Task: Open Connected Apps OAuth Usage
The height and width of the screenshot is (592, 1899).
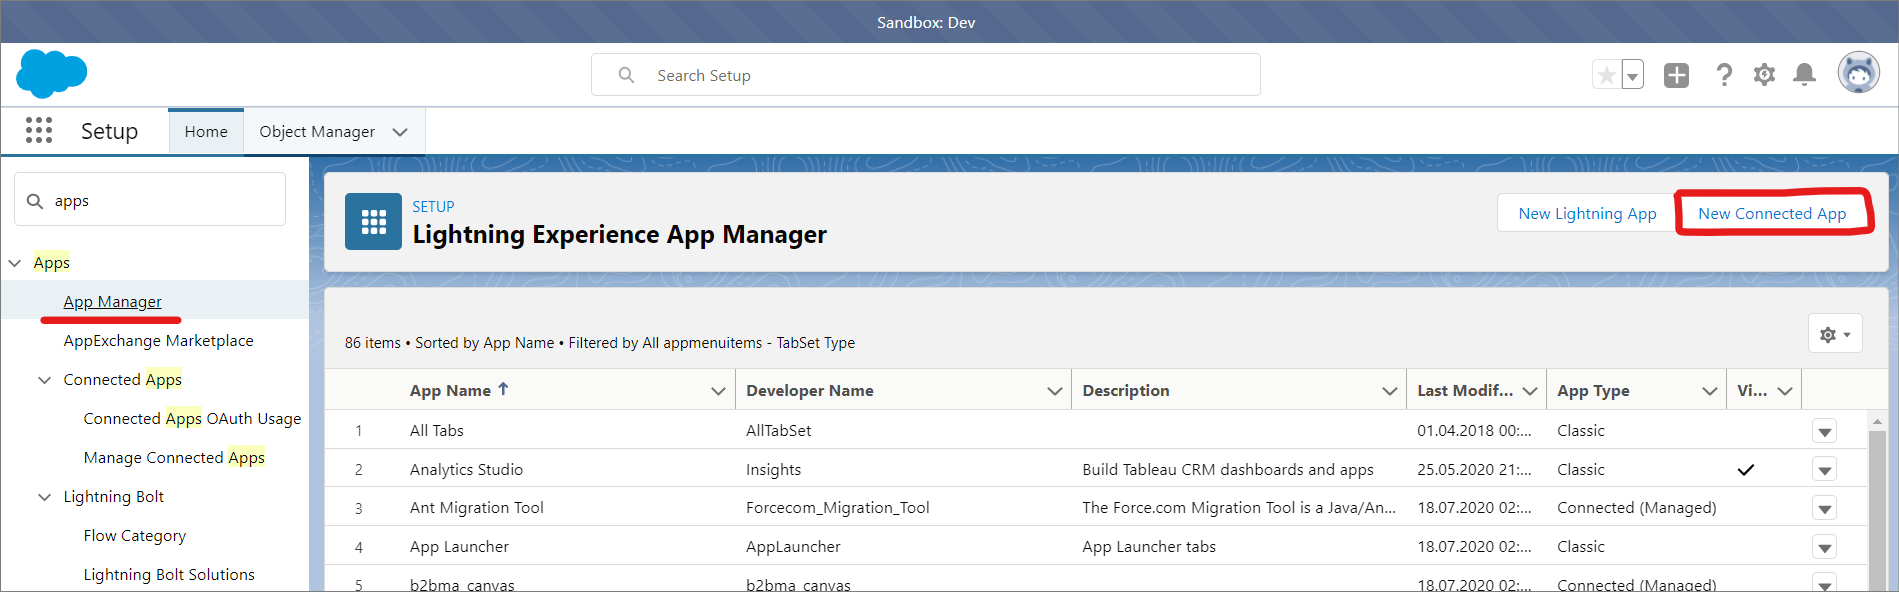Action: click(x=192, y=418)
